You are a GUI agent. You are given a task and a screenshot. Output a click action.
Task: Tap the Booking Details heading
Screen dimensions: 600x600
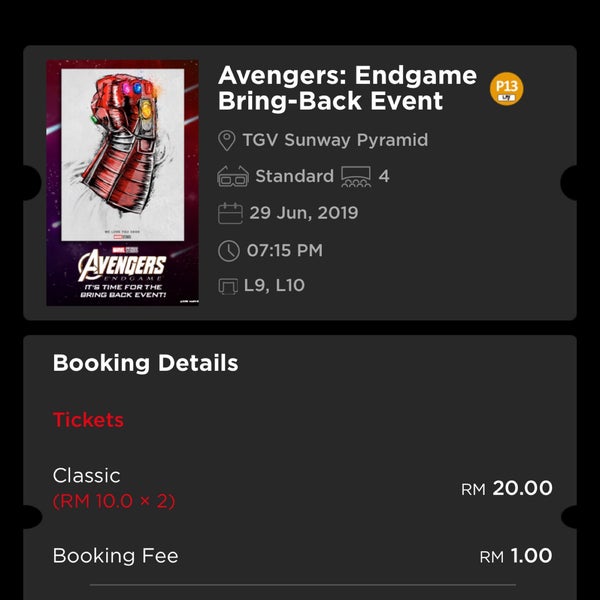pos(145,363)
